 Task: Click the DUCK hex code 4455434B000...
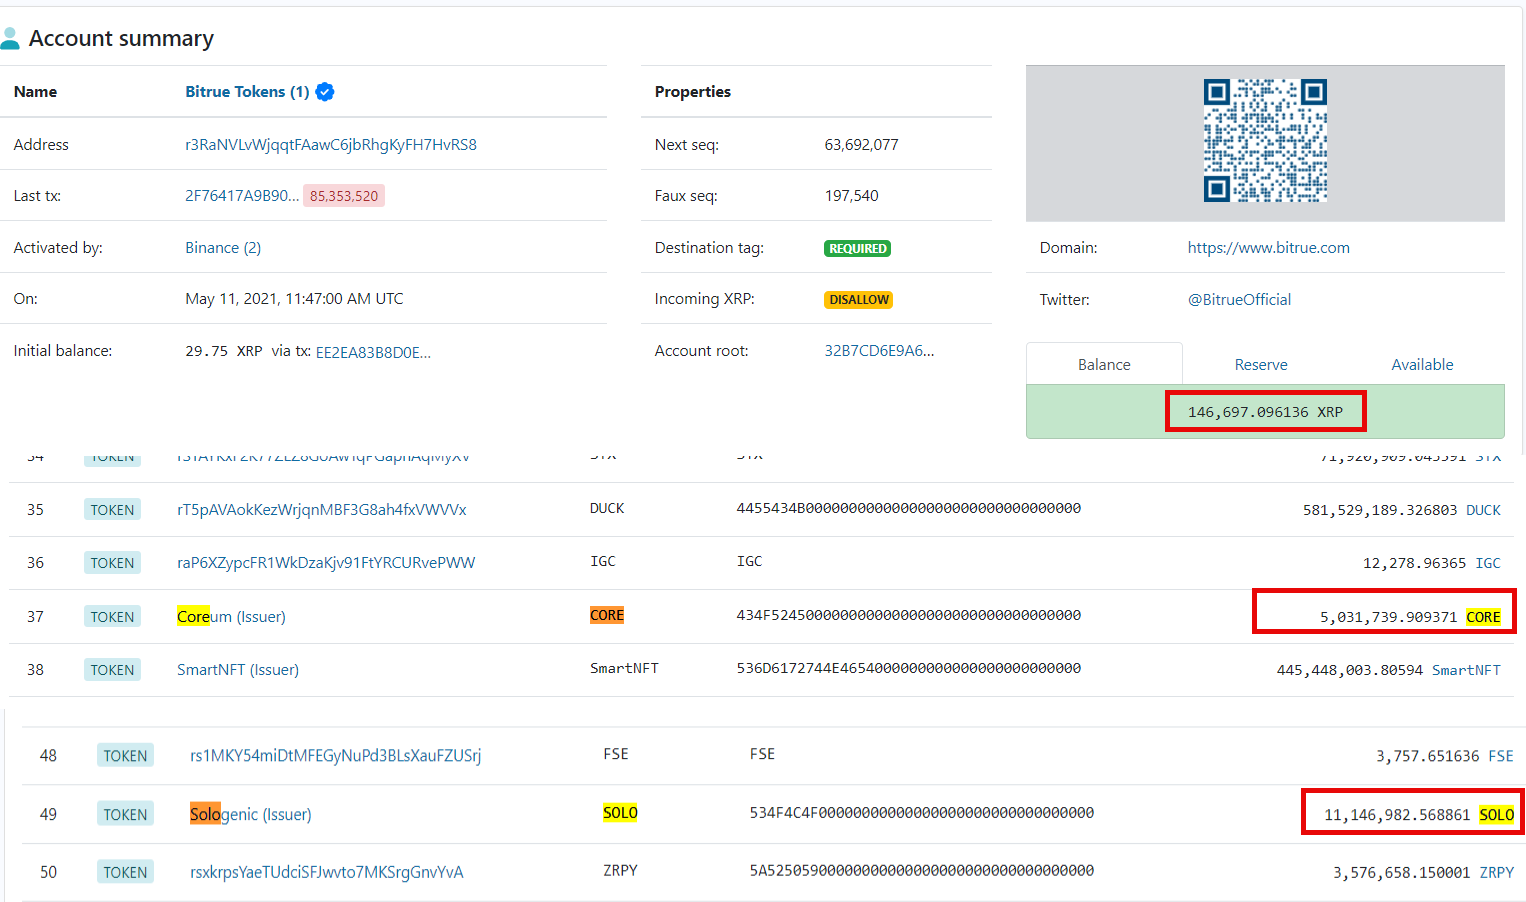(x=909, y=508)
